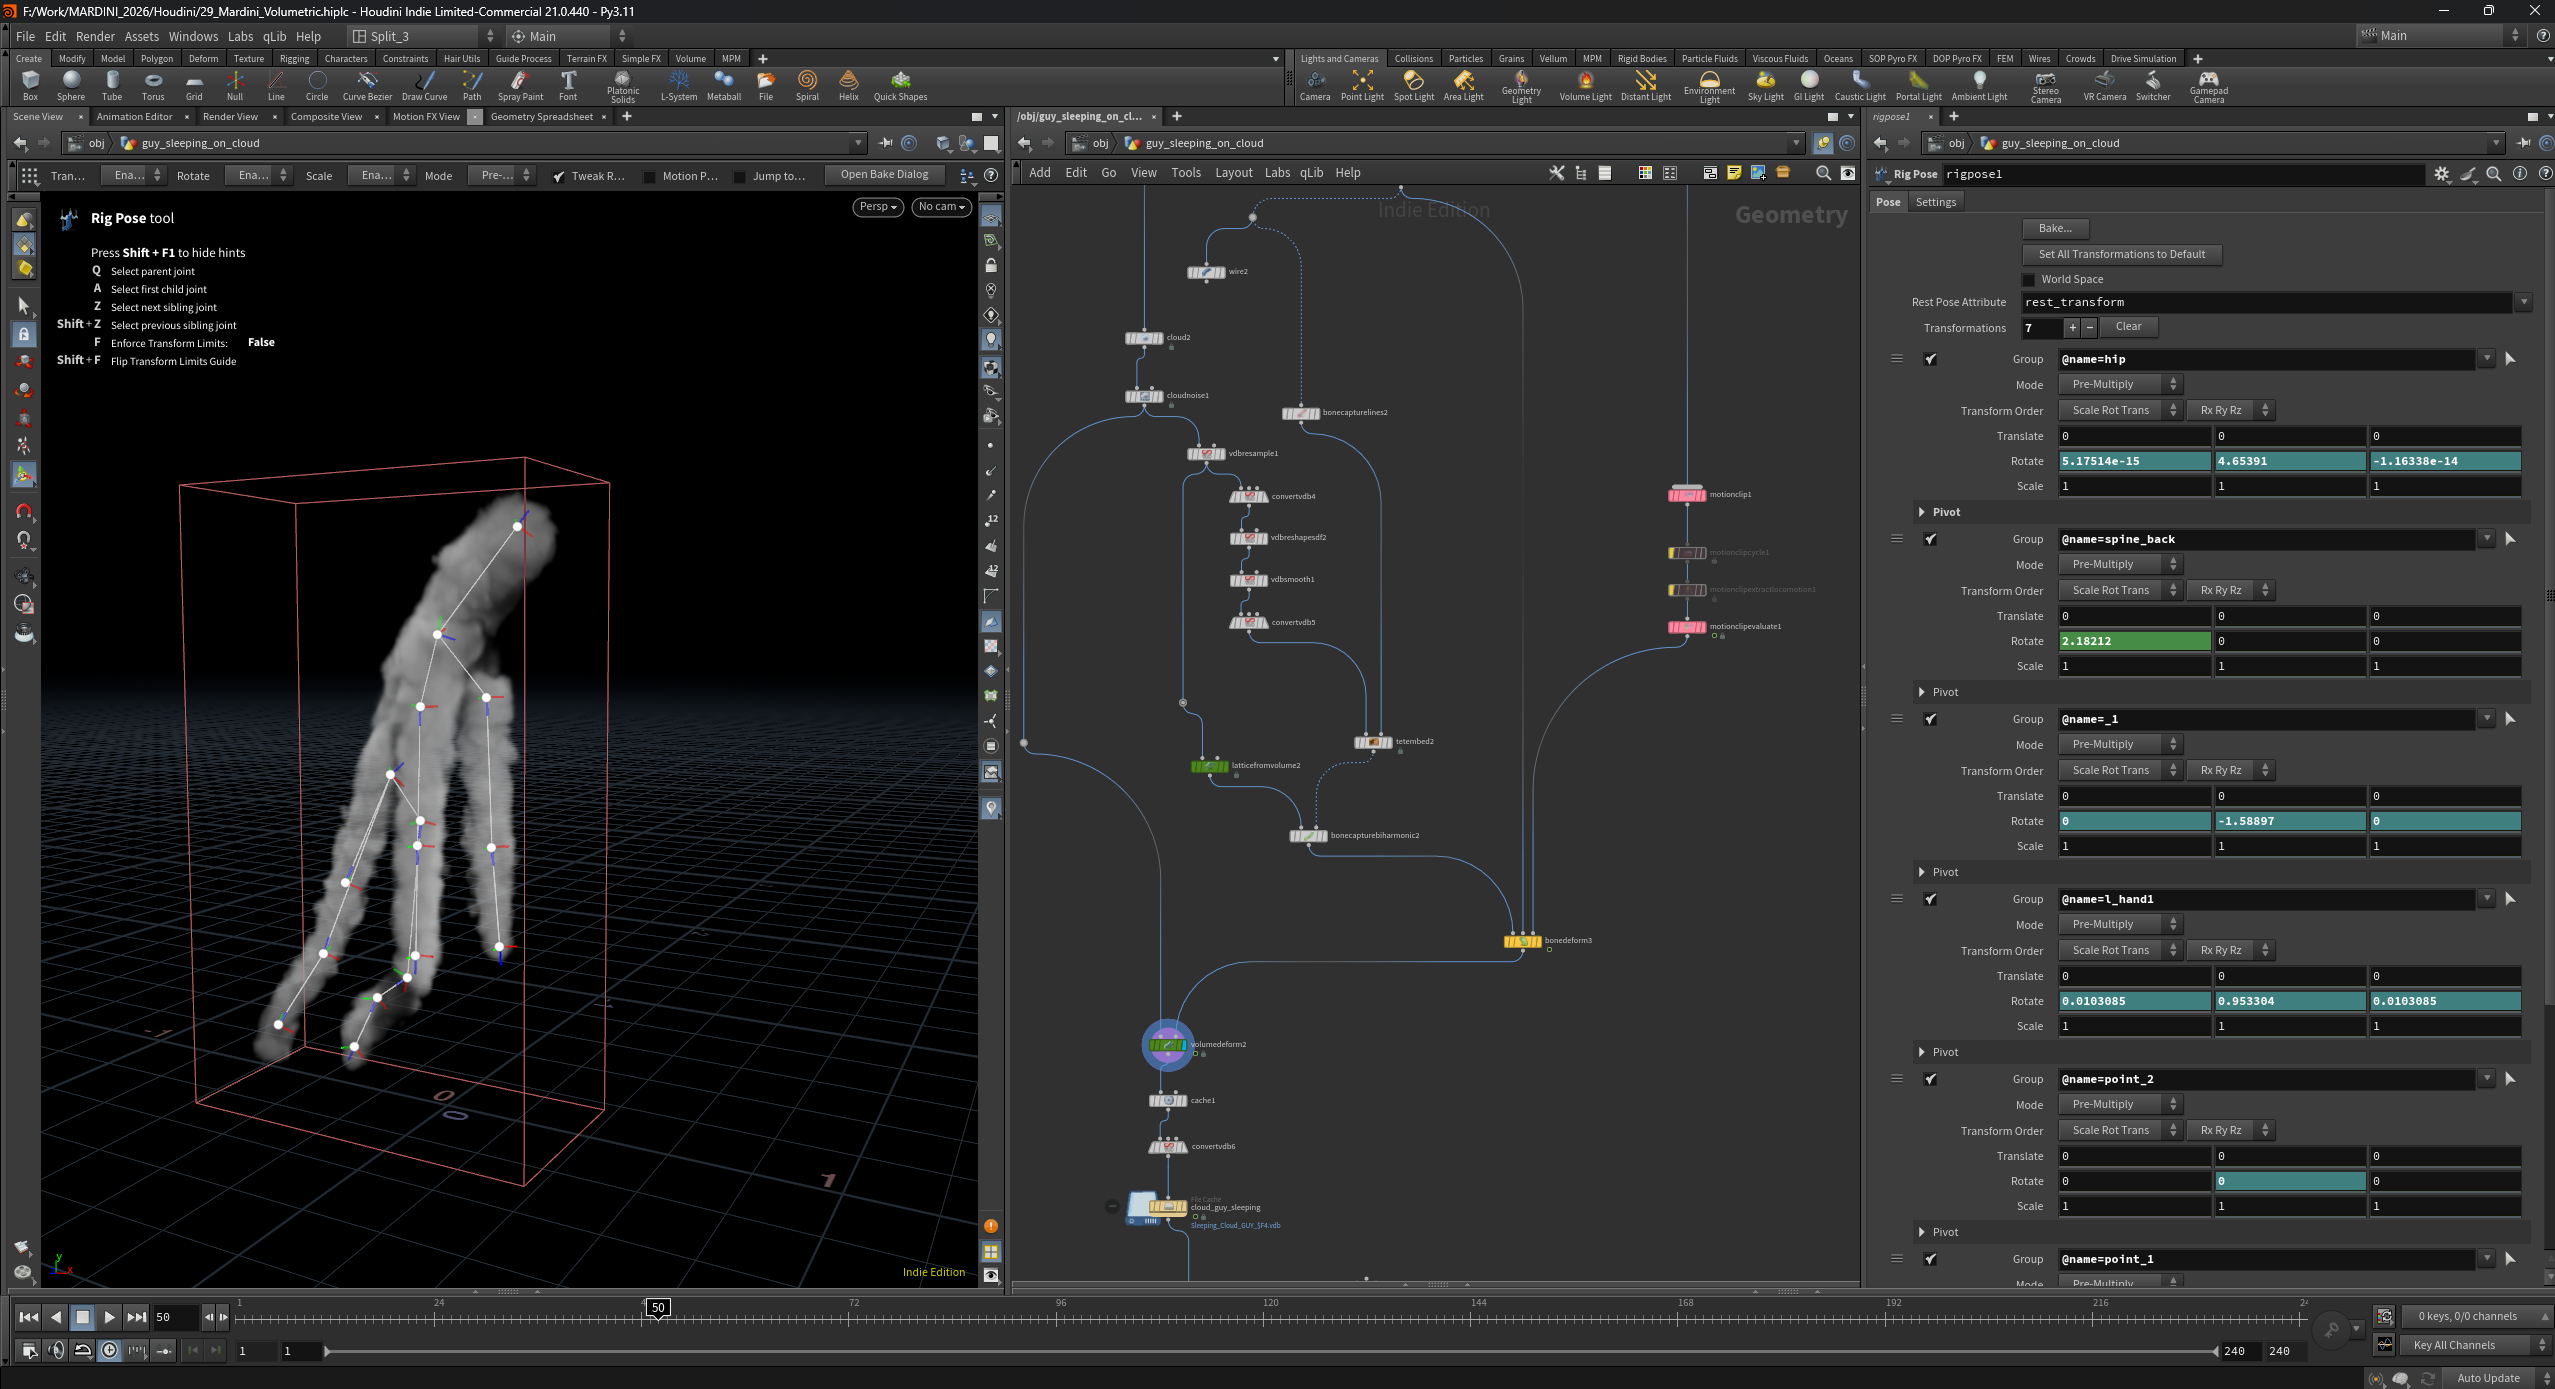The height and width of the screenshot is (1389, 2555).
Task: Open the Rest Pose Attribute dropdown arrow
Action: click(x=2524, y=302)
